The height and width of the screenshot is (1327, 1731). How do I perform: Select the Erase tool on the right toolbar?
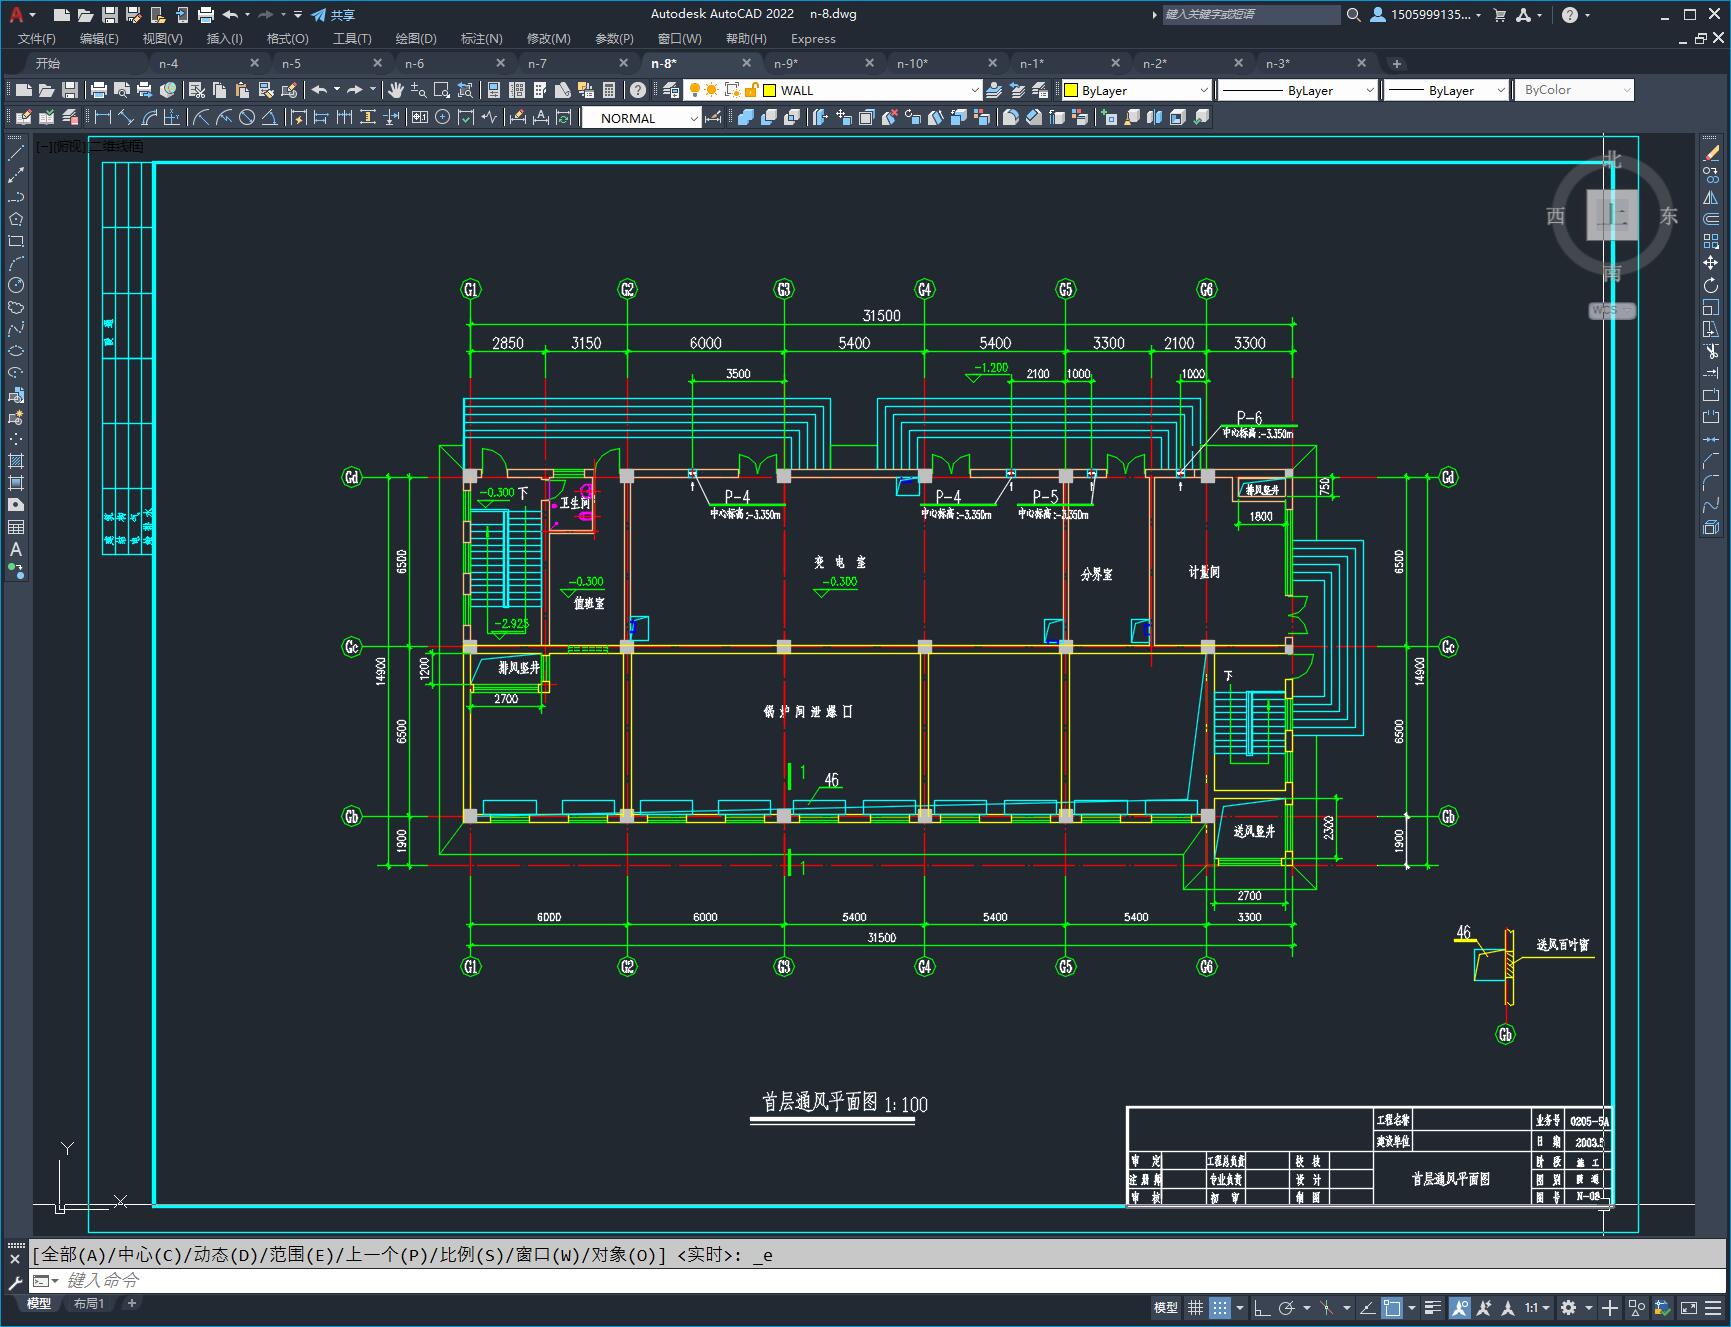pos(1711,153)
